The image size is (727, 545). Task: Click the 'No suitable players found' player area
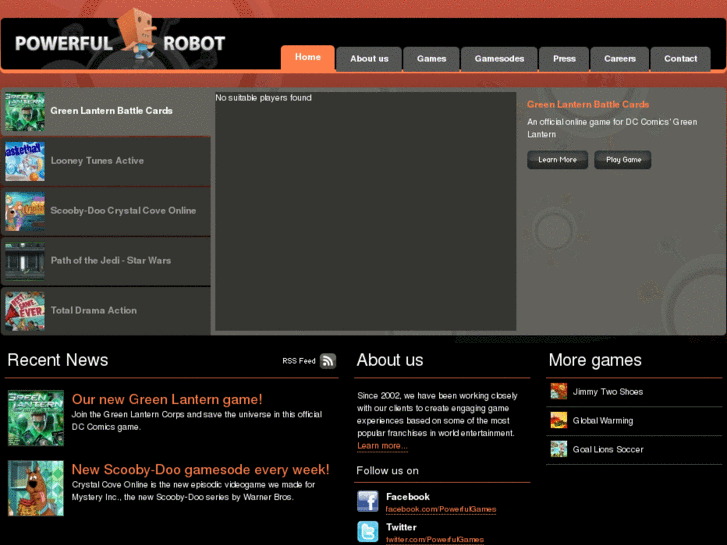[x=365, y=212]
